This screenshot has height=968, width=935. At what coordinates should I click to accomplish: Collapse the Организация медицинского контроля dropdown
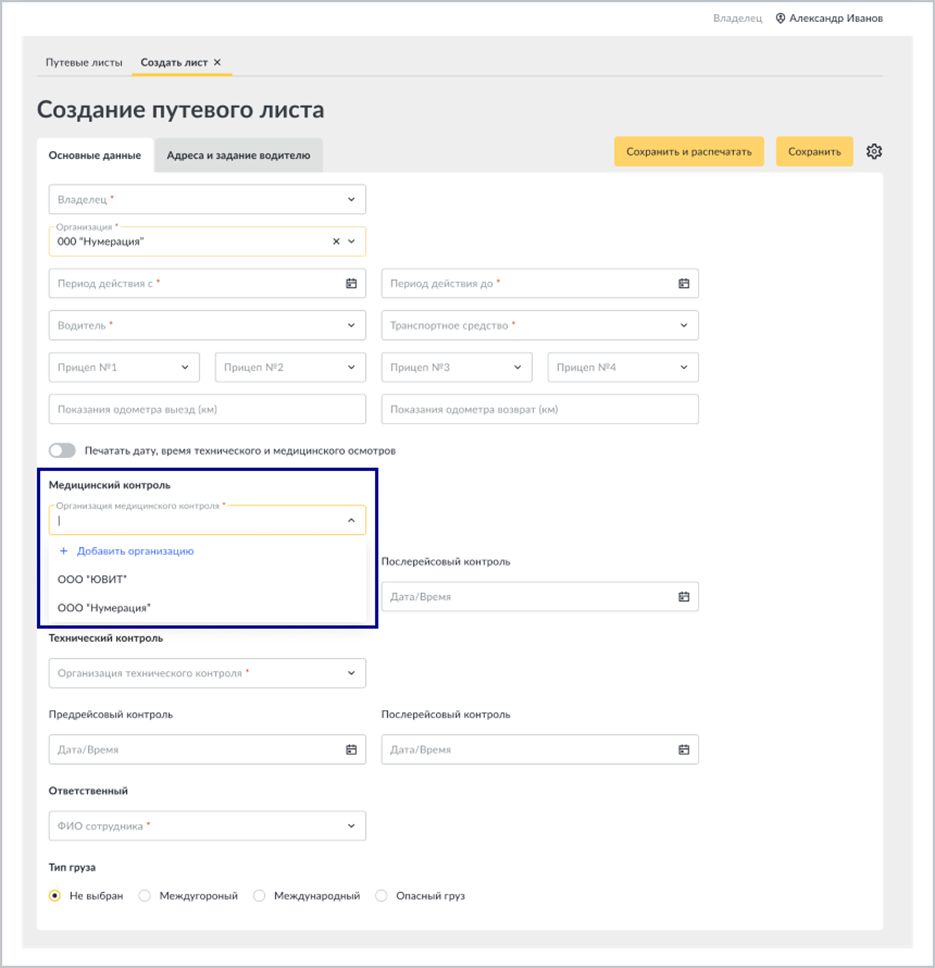click(x=351, y=520)
